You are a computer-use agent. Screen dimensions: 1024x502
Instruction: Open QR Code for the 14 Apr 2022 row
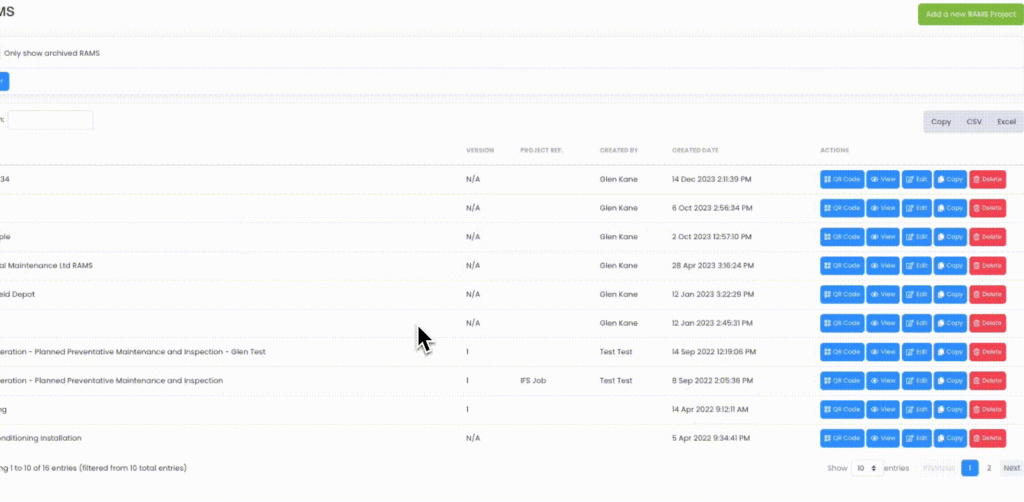click(x=842, y=409)
